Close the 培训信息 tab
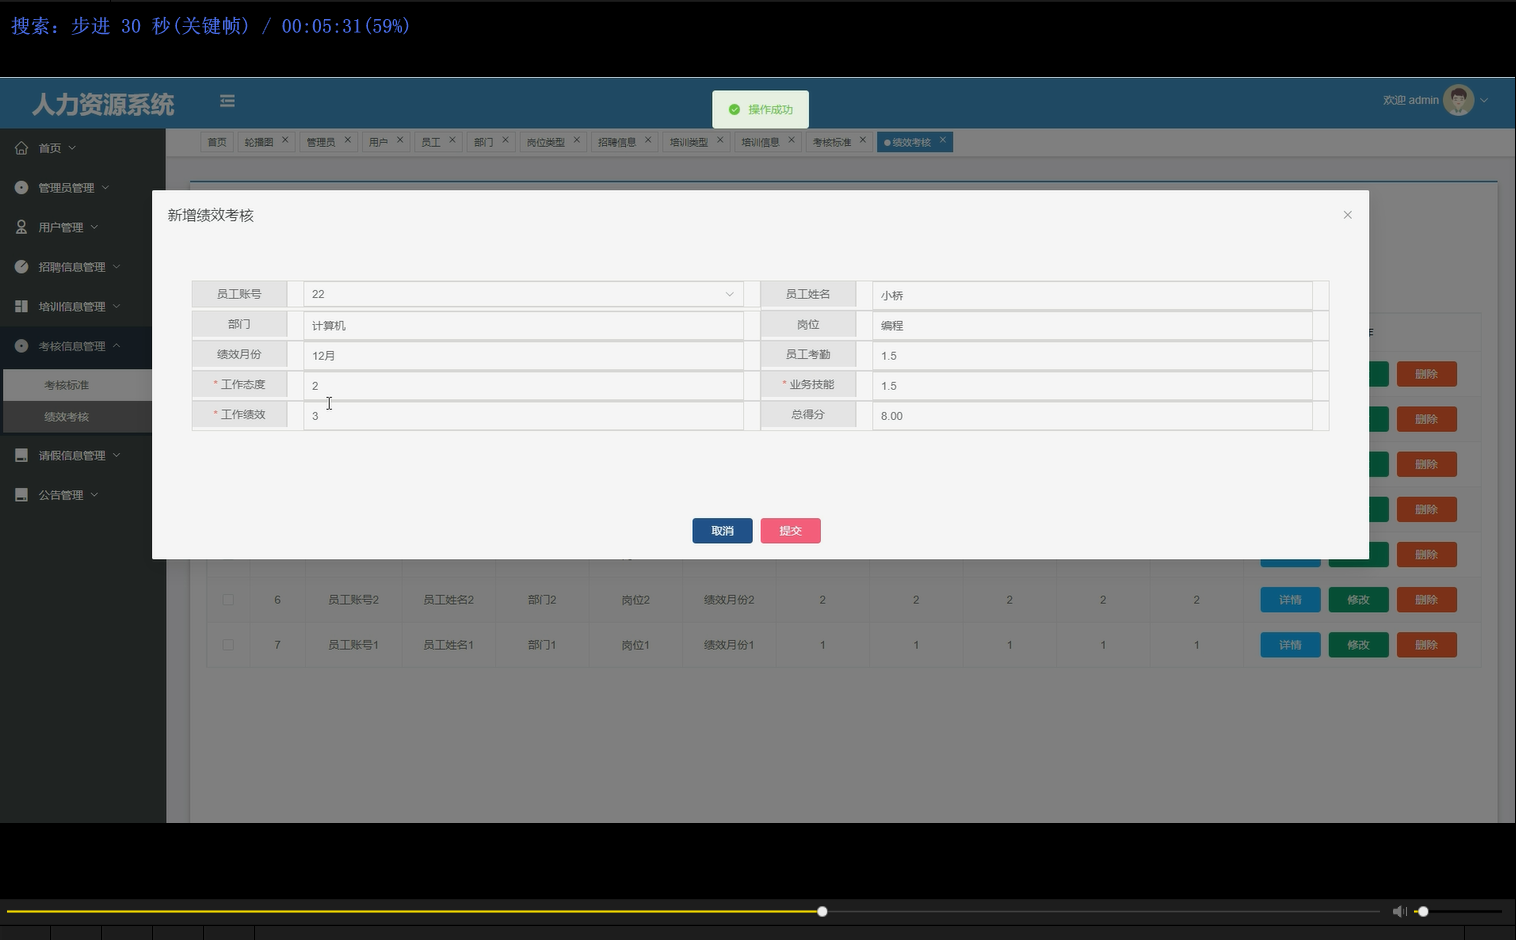The width and height of the screenshot is (1516, 940). click(791, 140)
